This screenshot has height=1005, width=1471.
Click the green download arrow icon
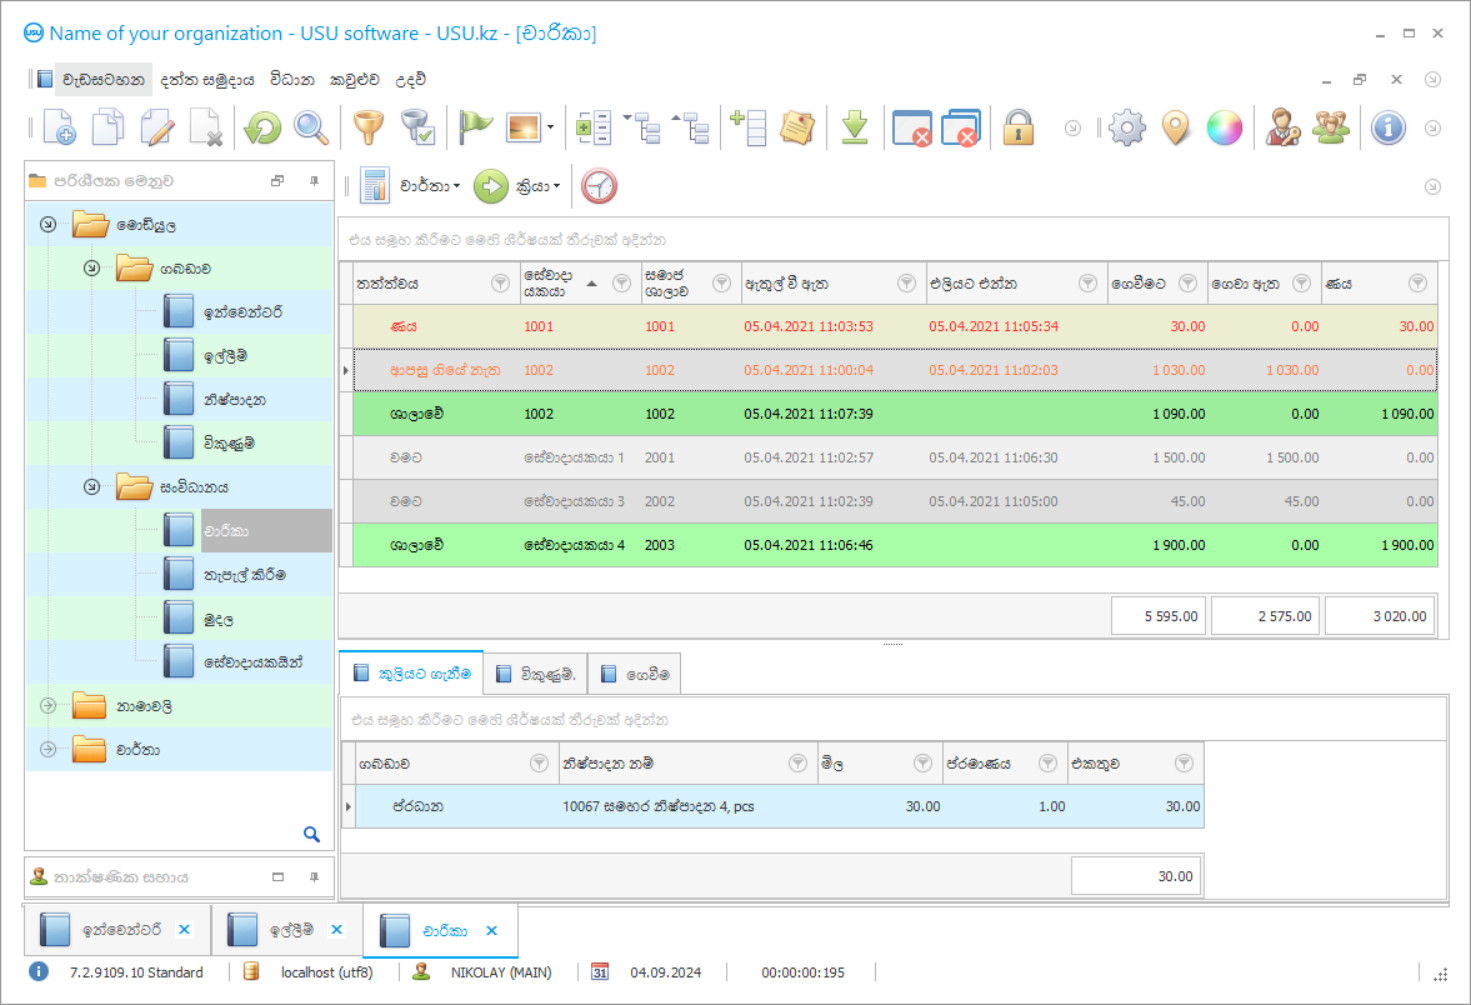click(854, 128)
